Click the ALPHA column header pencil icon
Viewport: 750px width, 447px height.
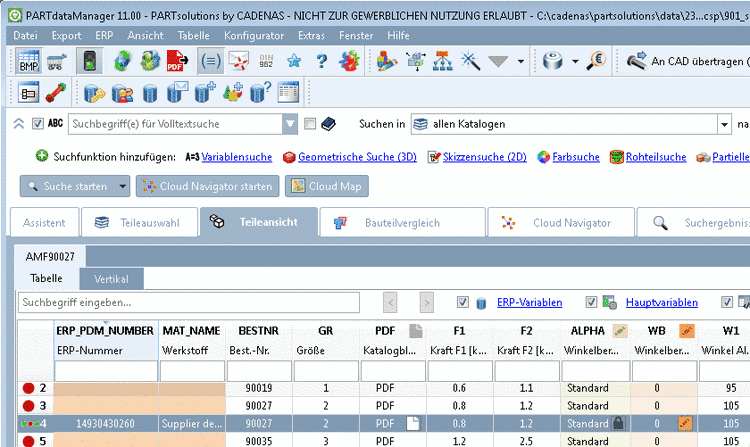620,331
